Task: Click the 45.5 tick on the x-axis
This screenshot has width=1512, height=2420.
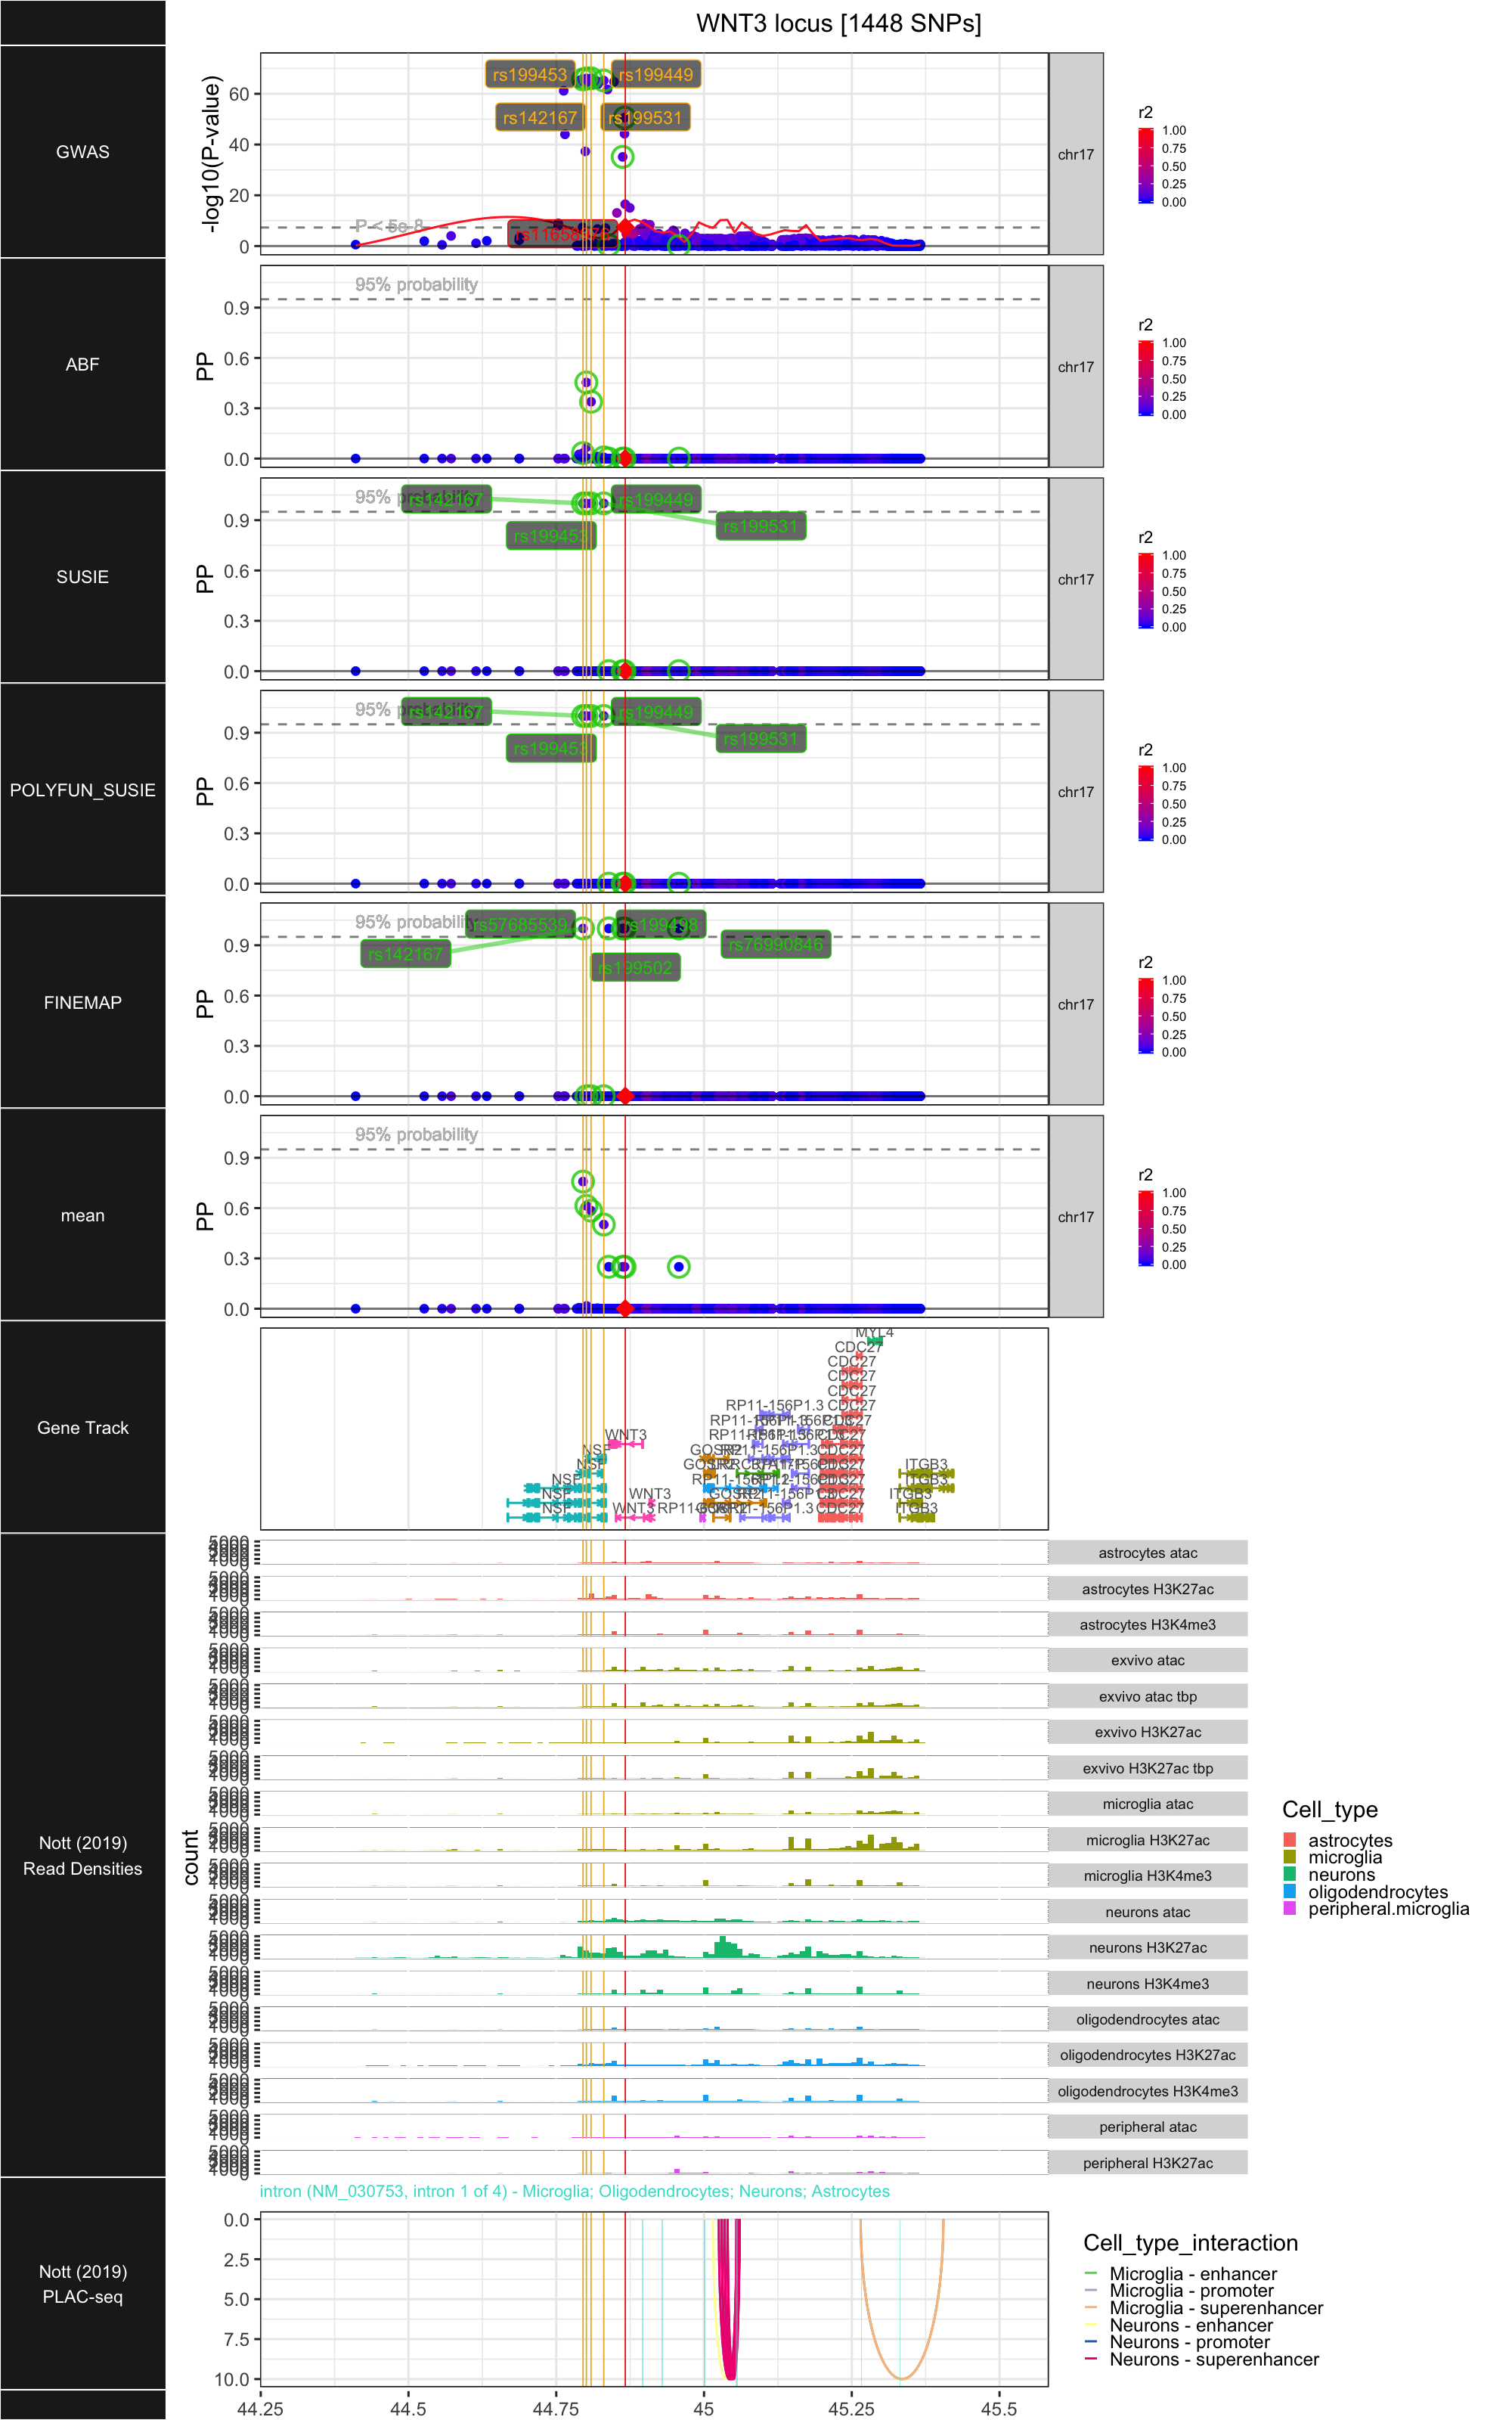Action: [x=999, y=2409]
